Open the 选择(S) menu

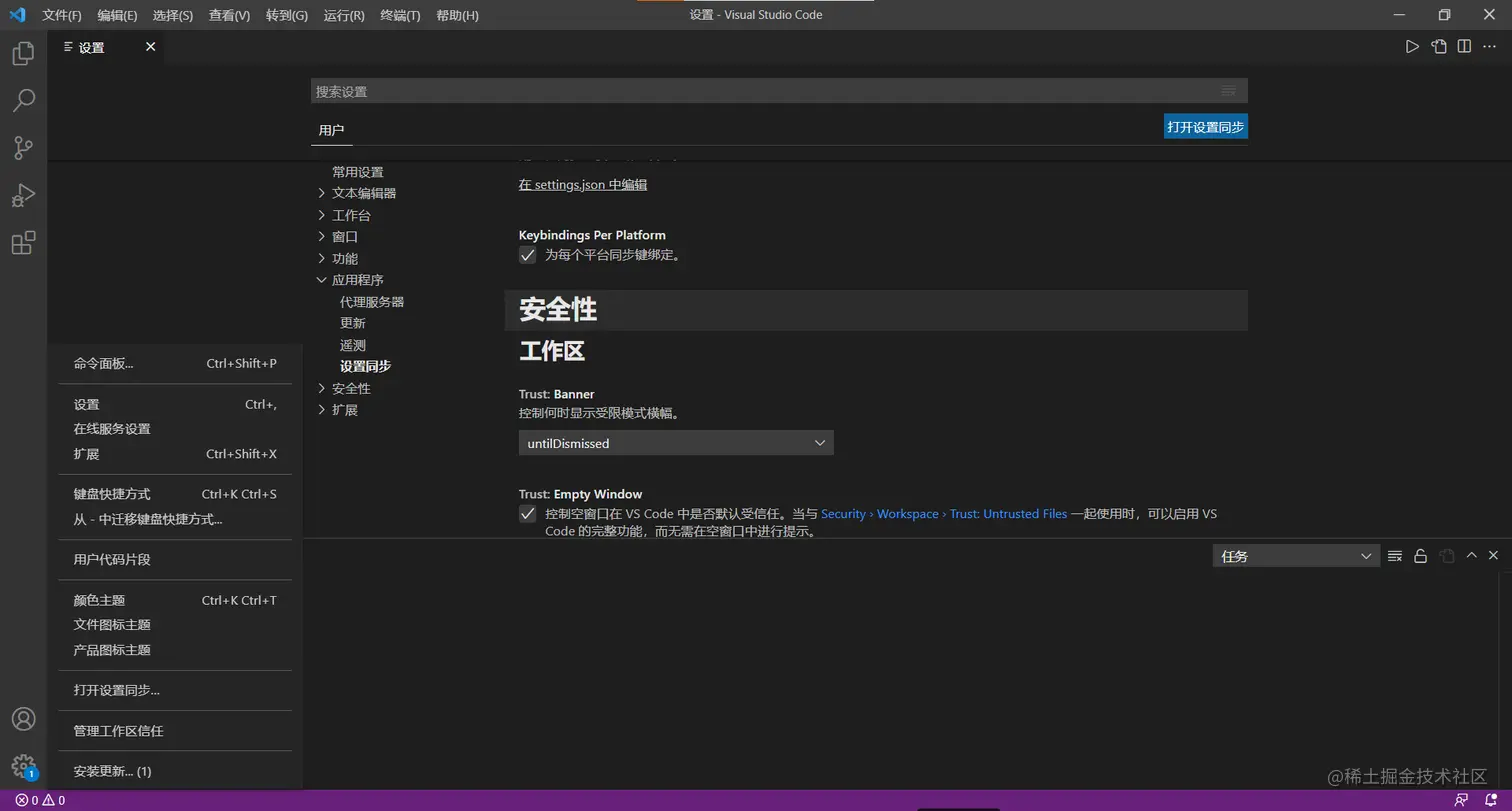173,15
